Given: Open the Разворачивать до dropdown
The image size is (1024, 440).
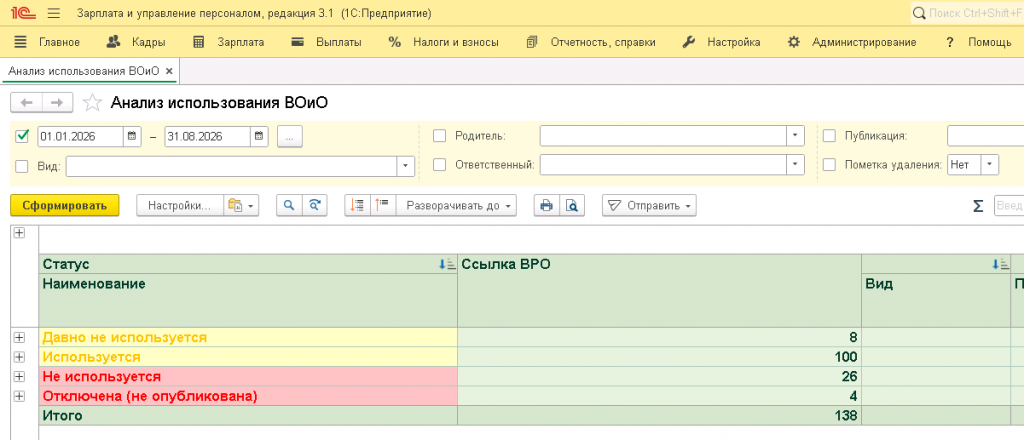Looking at the screenshot, I should [x=456, y=206].
